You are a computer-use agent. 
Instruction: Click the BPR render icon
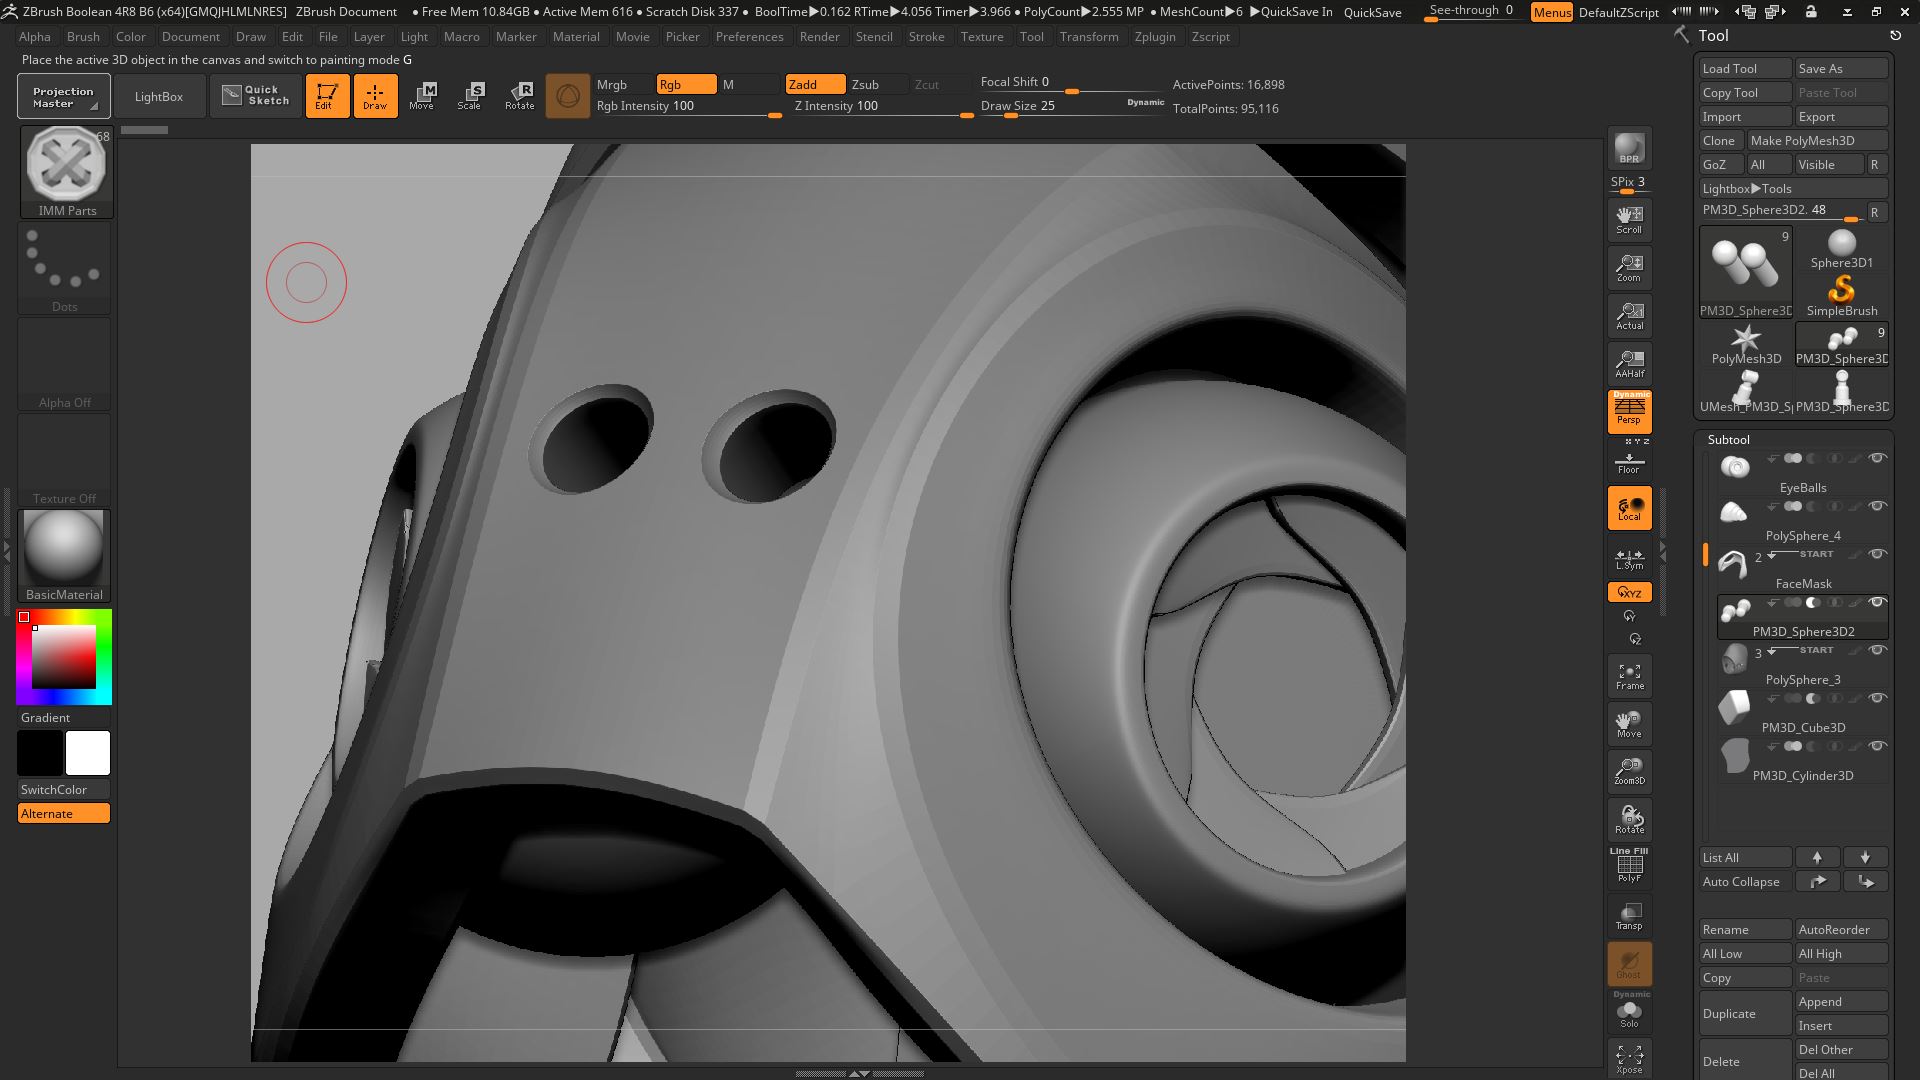tap(1629, 148)
